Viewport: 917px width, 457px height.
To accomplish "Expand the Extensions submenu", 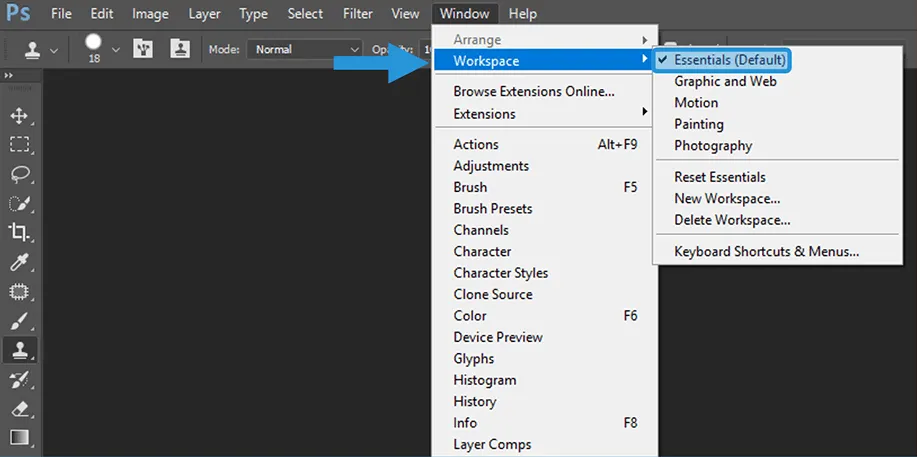I will pyautogui.click(x=545, y=114).
